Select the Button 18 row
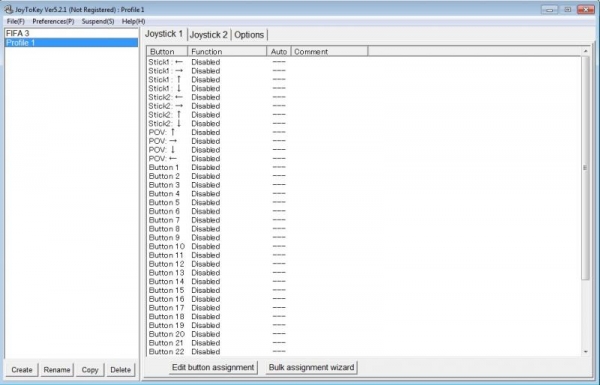600x385 pixels. point(364,317)
